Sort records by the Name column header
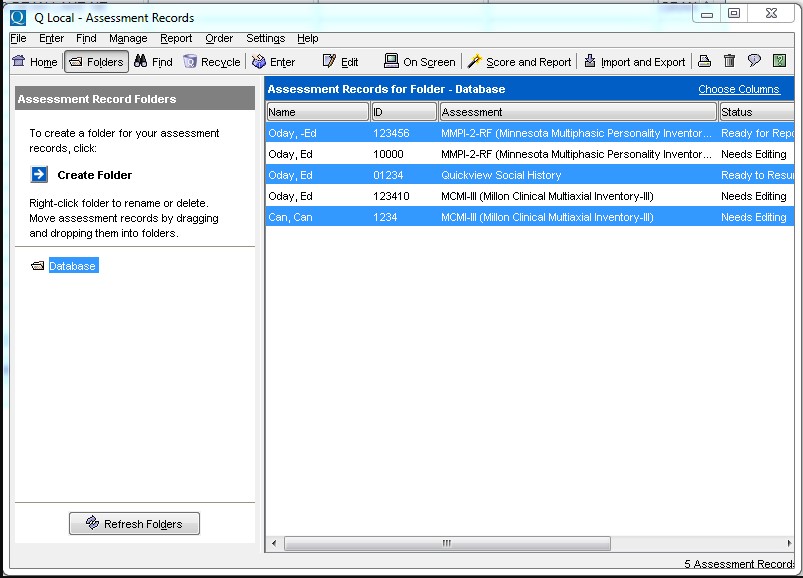Viewport: 803px width, 578px height. pos(315,111)
